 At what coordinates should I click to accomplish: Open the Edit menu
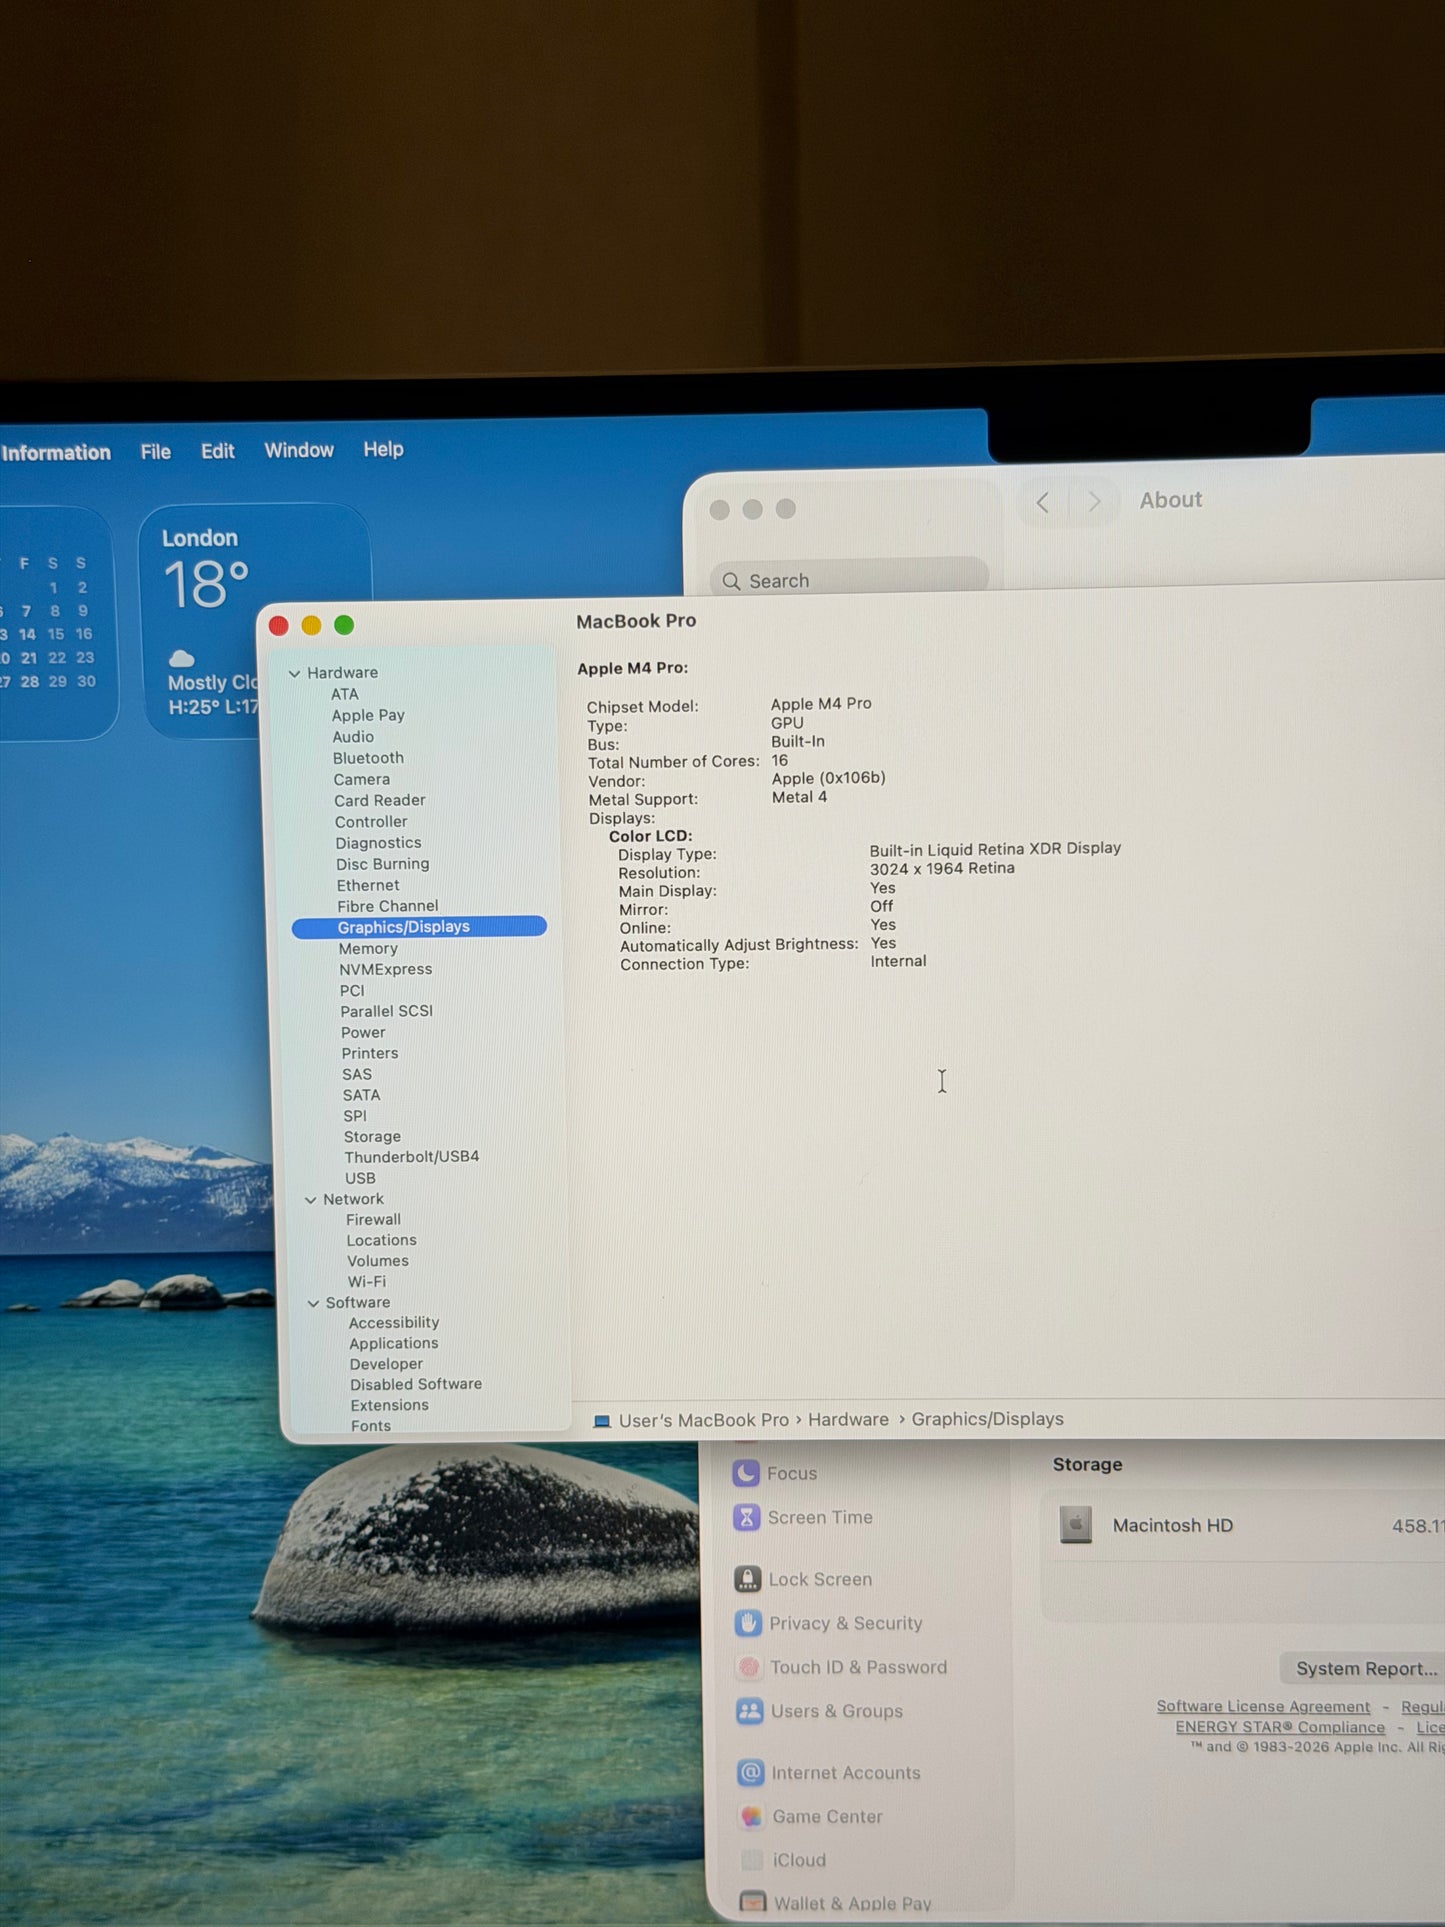point(217,451)
